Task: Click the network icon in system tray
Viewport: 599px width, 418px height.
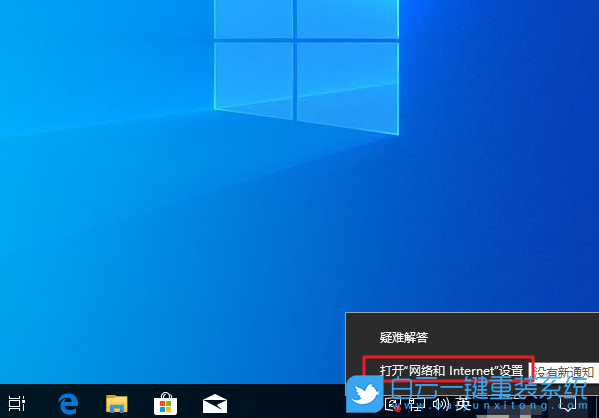Action: (416, 404)
